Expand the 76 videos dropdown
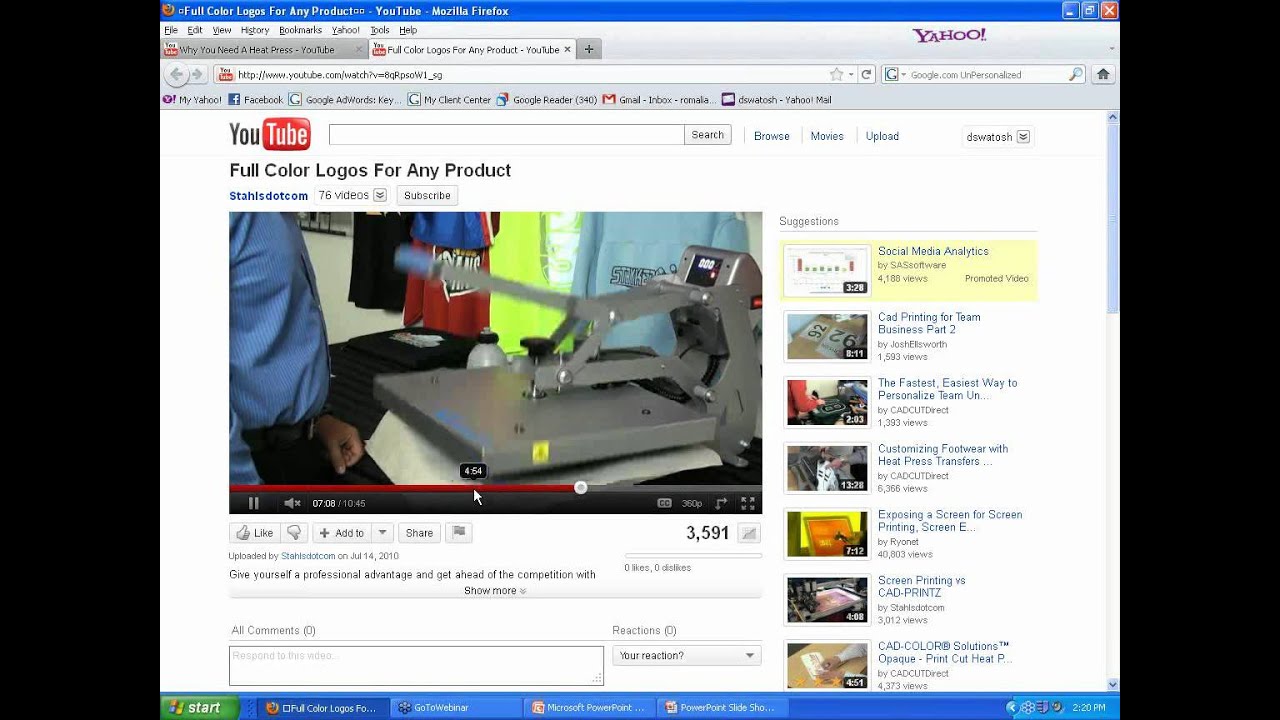Viewport: 1280px width, 720px height. click(x=351, y=195)
